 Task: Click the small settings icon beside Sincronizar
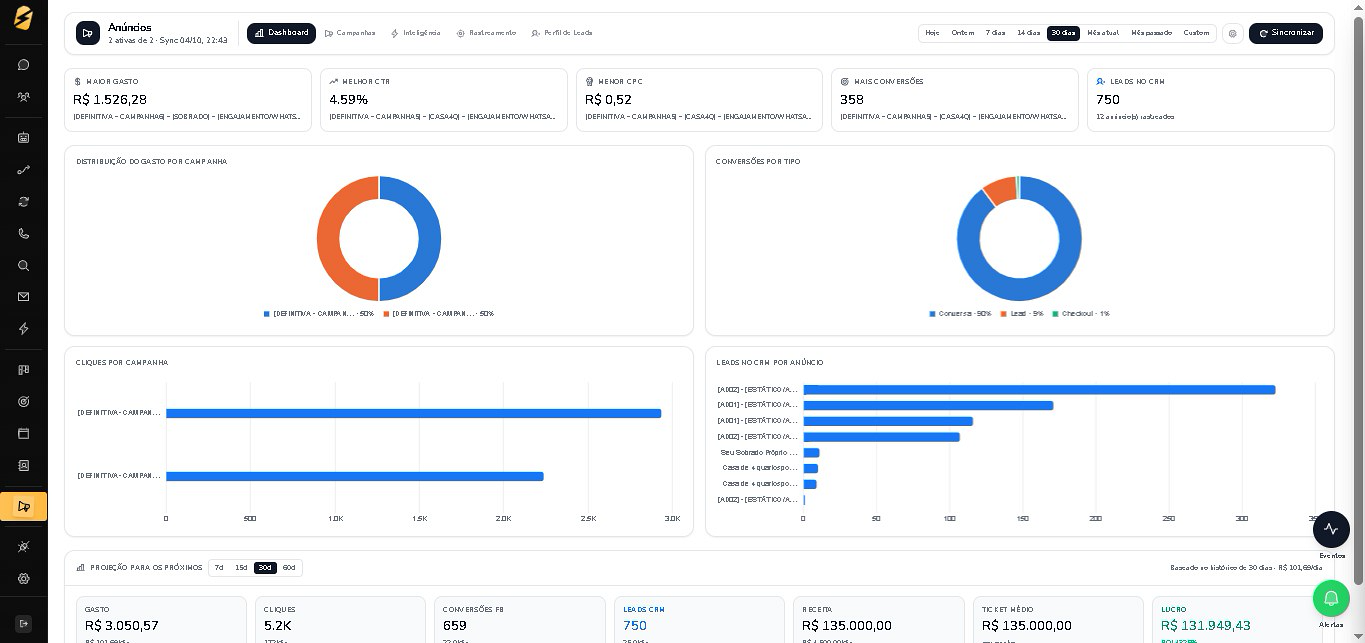coord(1232,33)
